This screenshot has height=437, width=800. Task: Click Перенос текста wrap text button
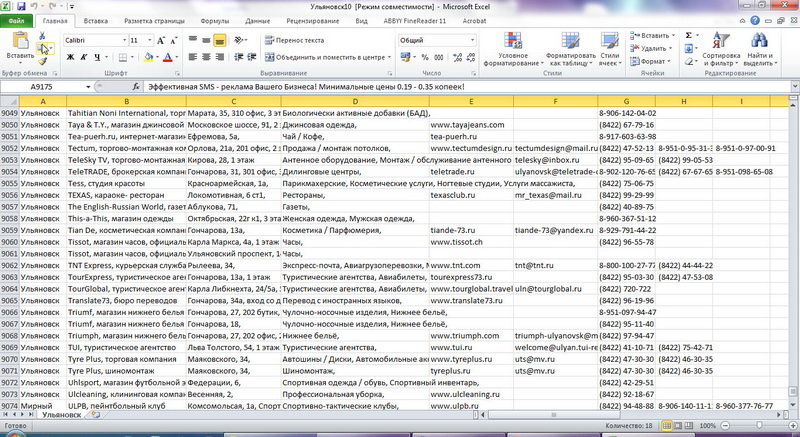click(x=294, y=40)
